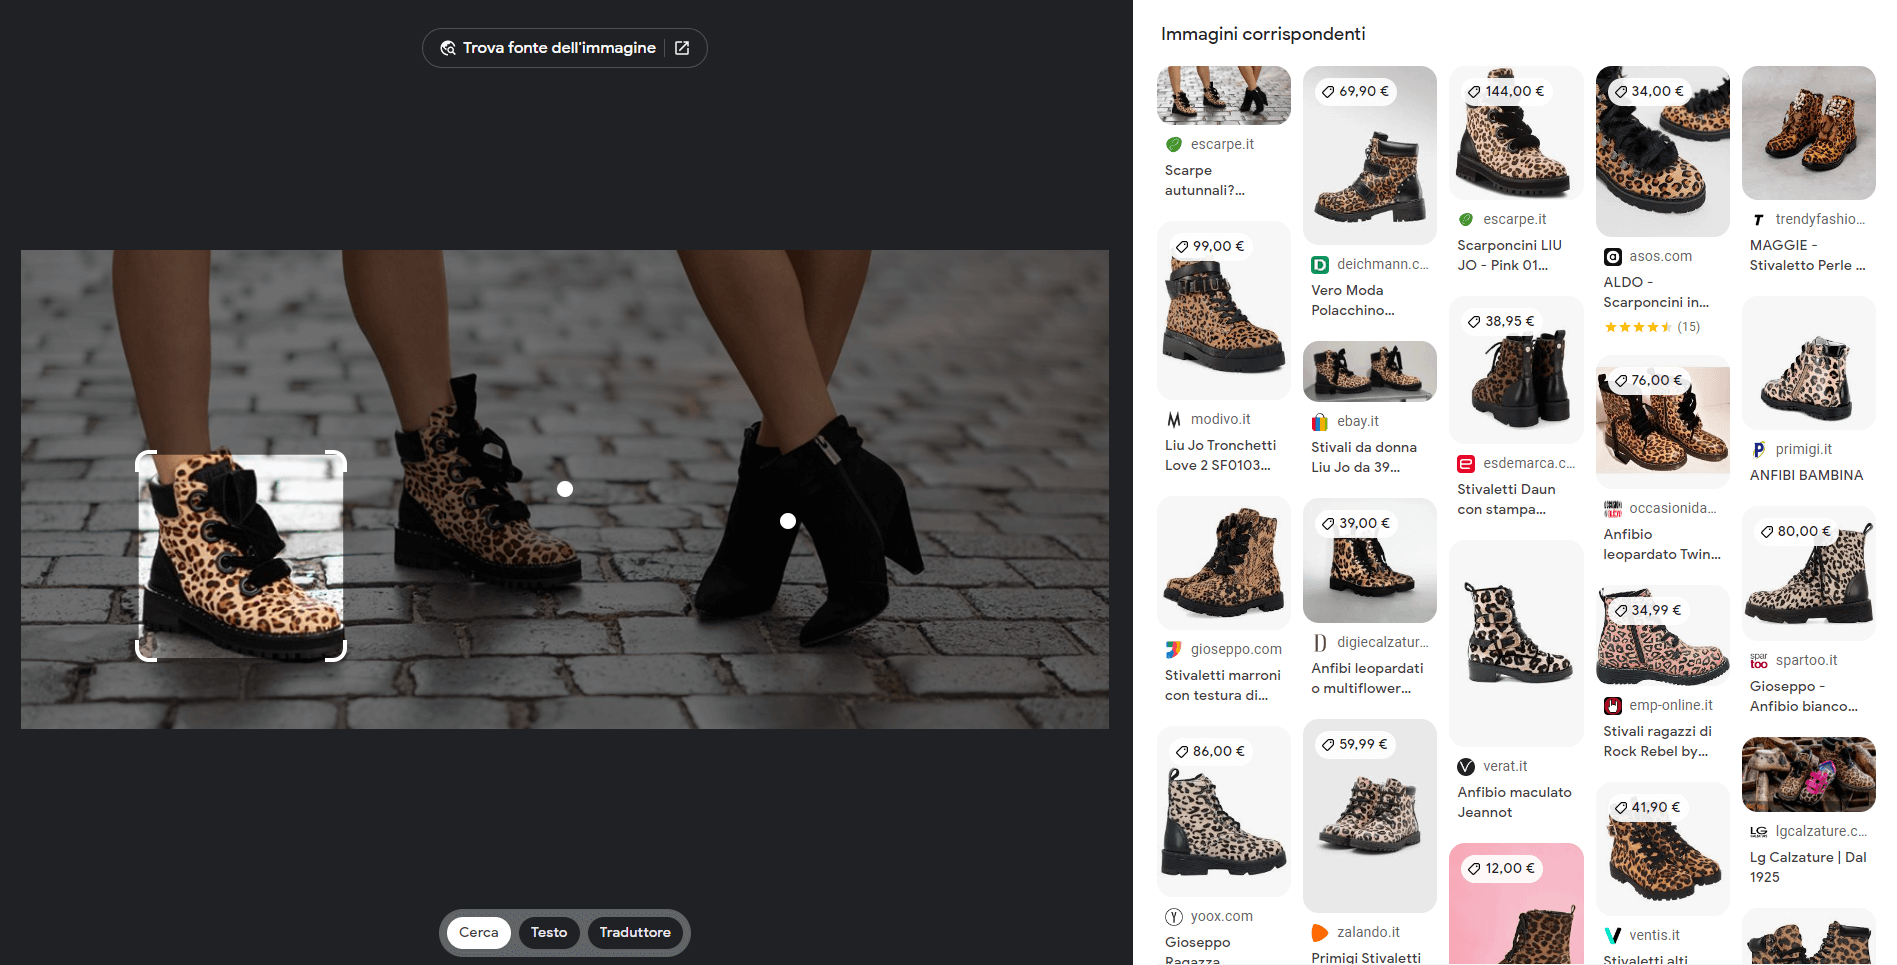1897x965 pixels.
Task: Select the white dot on the middle leopard boot
Action: [565, 489]
